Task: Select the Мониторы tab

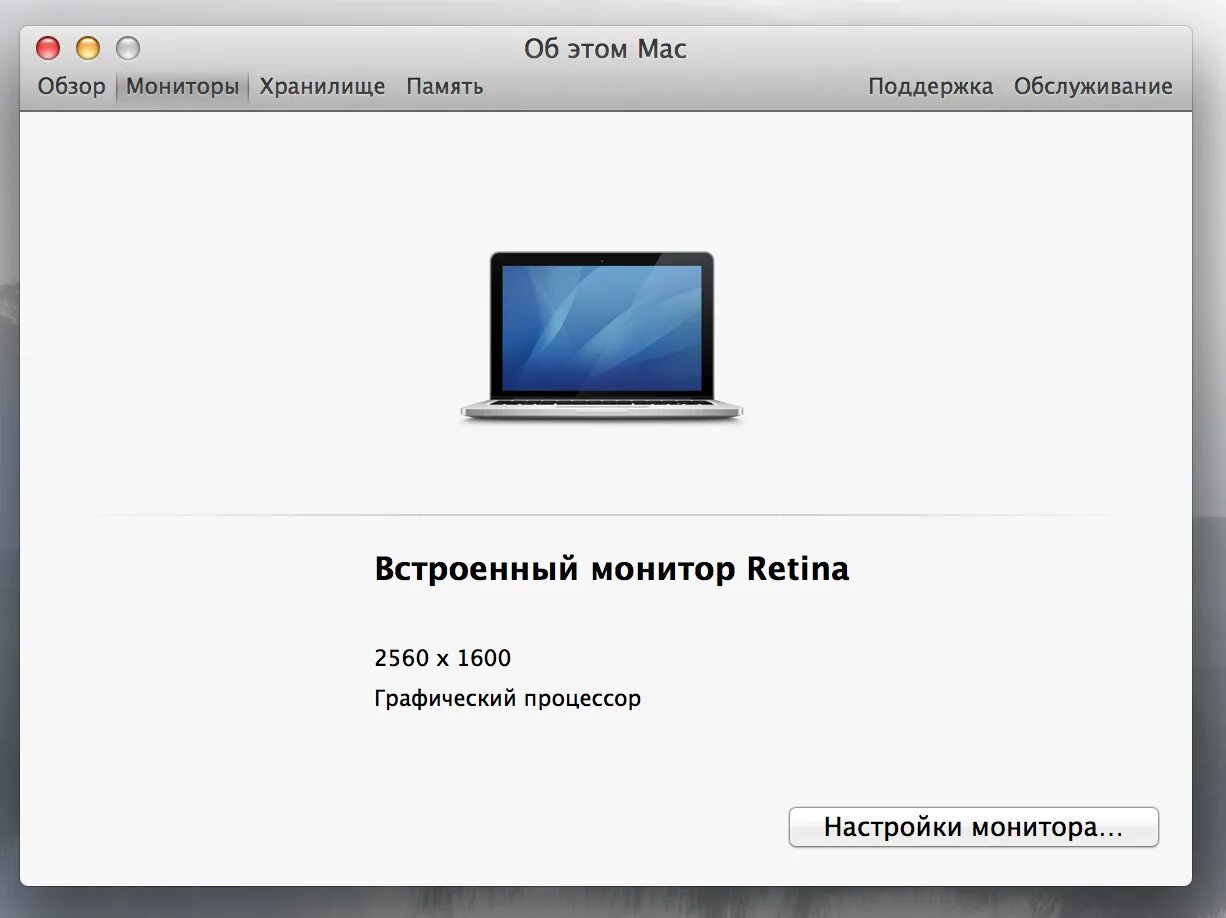Action: [x=183, y=87]
